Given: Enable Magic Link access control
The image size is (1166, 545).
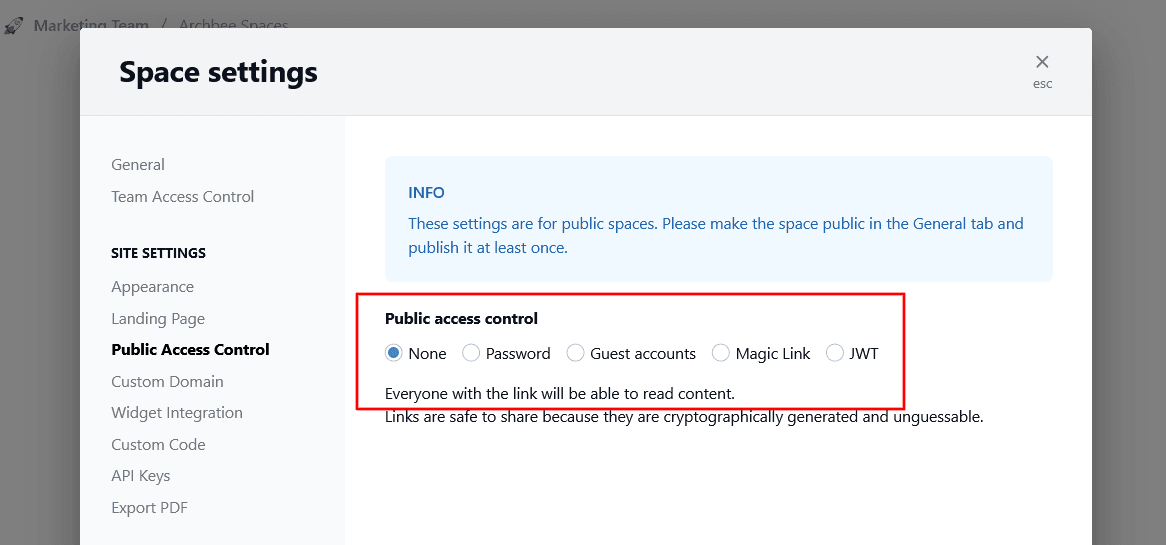Looking at the screenshot, I should coord(720,353).
